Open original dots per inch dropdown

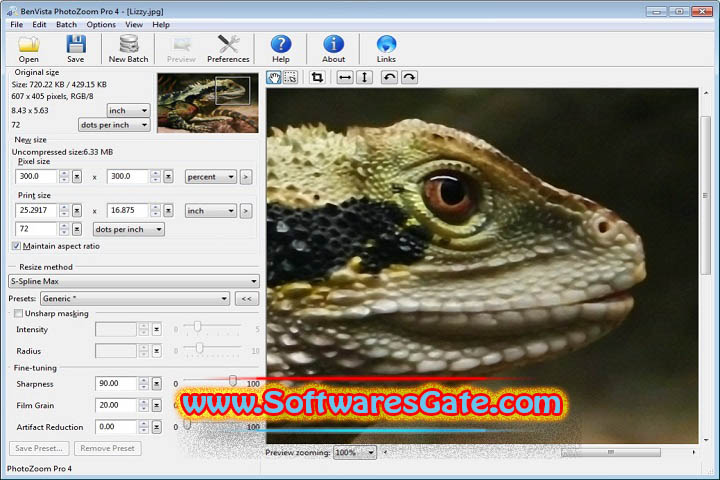[114, 125]
